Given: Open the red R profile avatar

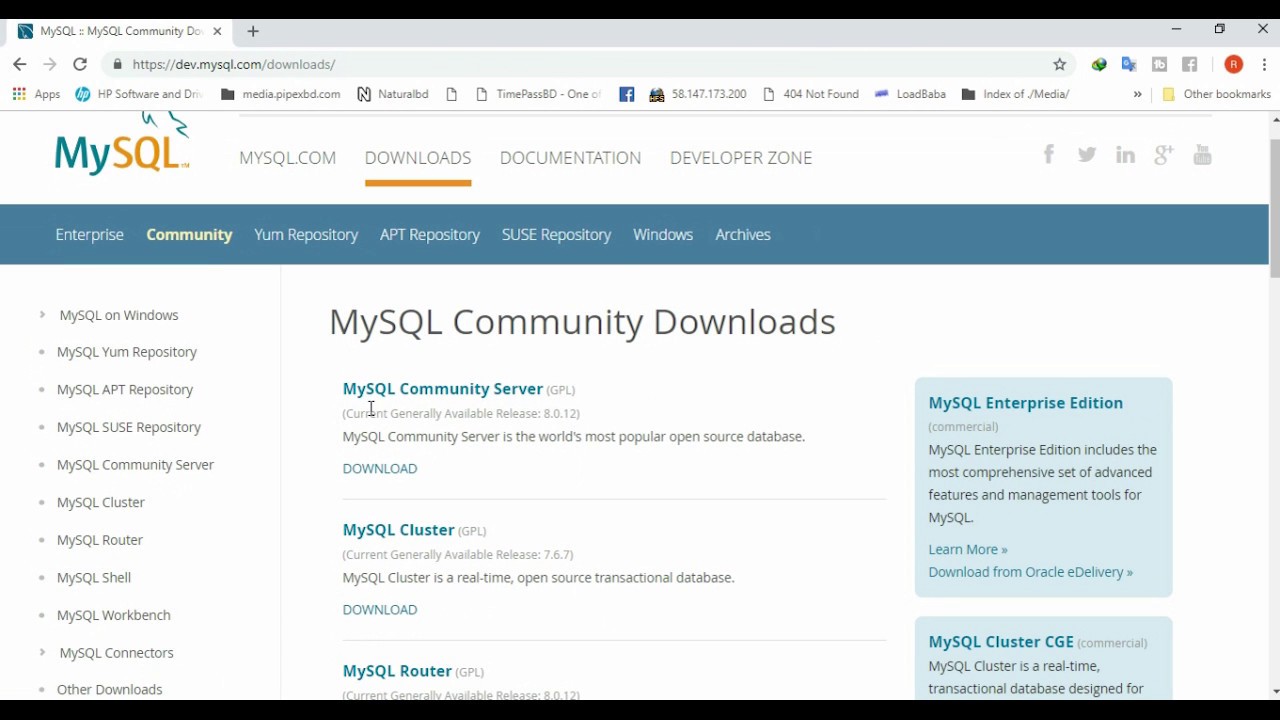Looking at the screenshot, I should pyautogui.click(x=1234, y=64).
